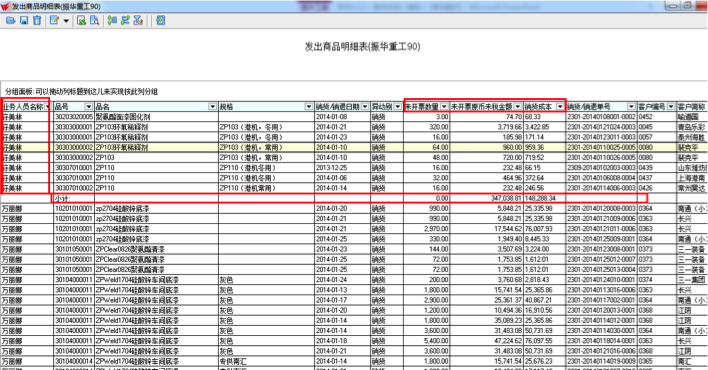Select the report title 发出商品明细表(振华重工90)

click(x=363, y=47)
